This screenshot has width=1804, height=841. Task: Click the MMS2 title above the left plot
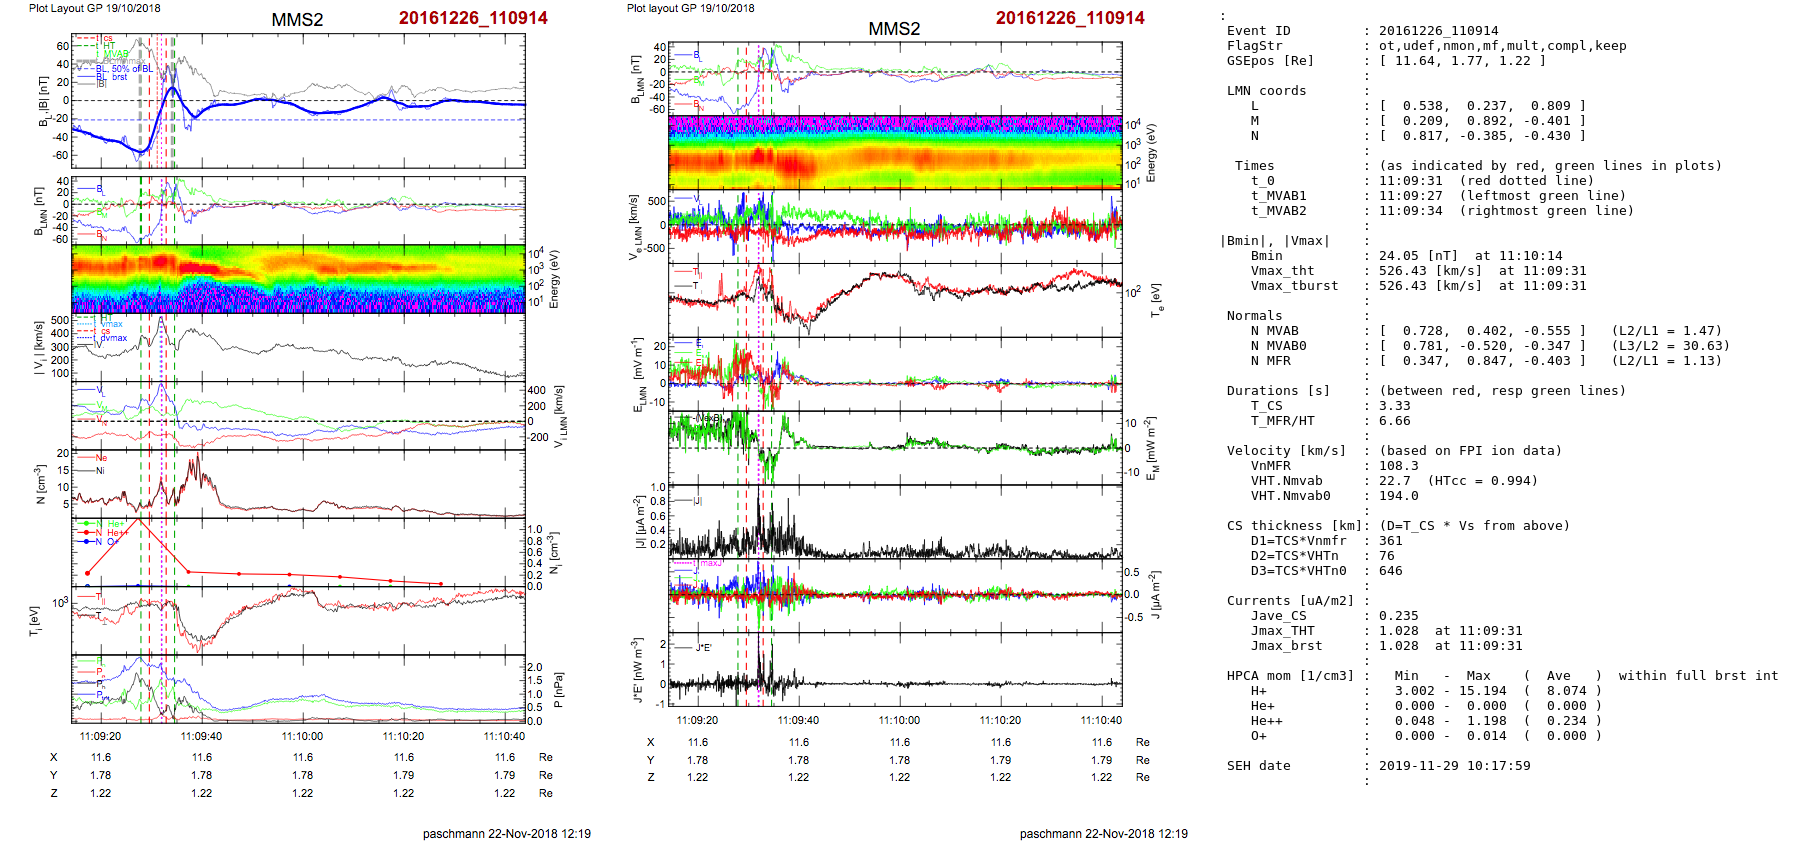[x=297, y=20]
